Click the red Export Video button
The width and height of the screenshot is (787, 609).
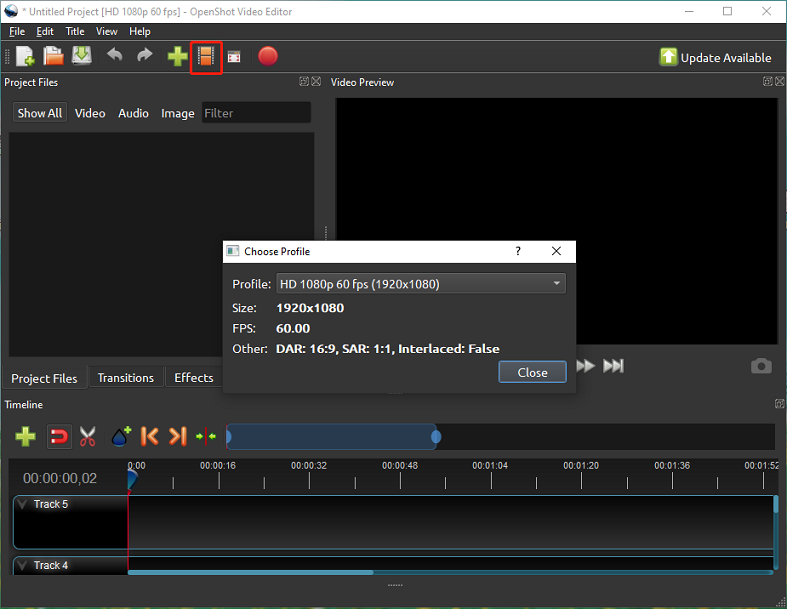coord(268,56)
